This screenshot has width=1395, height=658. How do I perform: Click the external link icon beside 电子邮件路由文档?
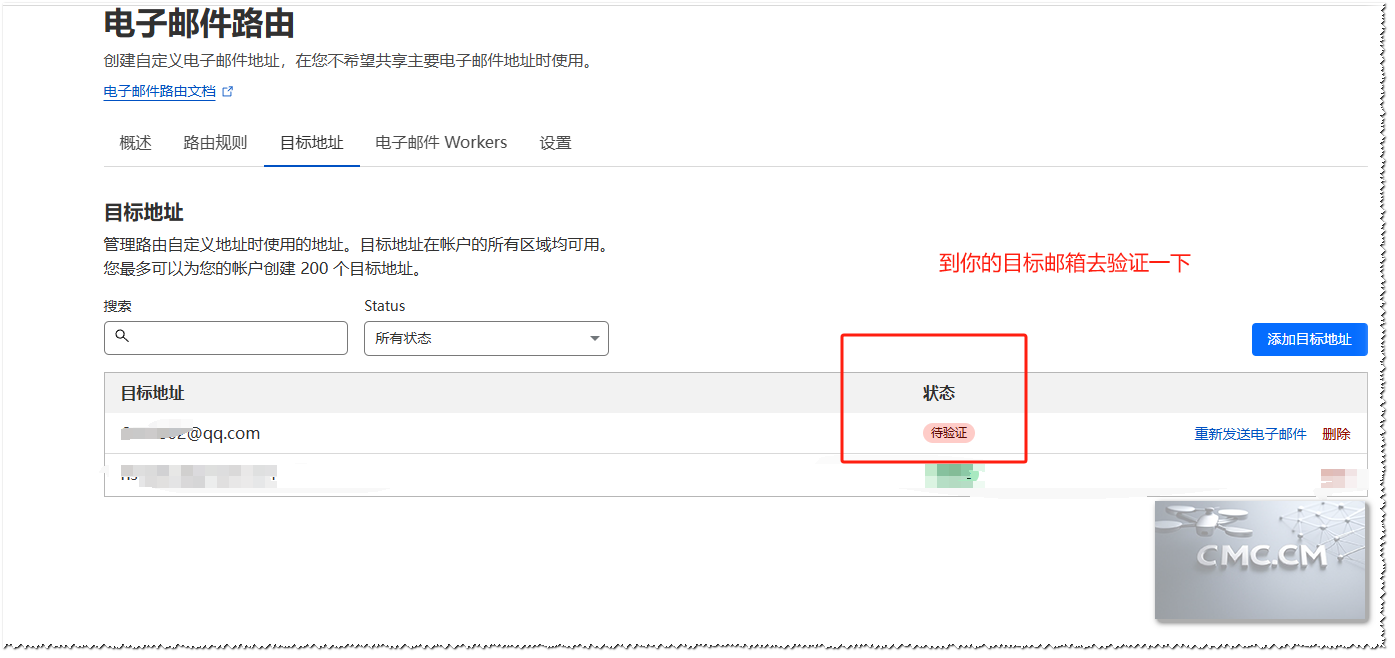[228, 91]
